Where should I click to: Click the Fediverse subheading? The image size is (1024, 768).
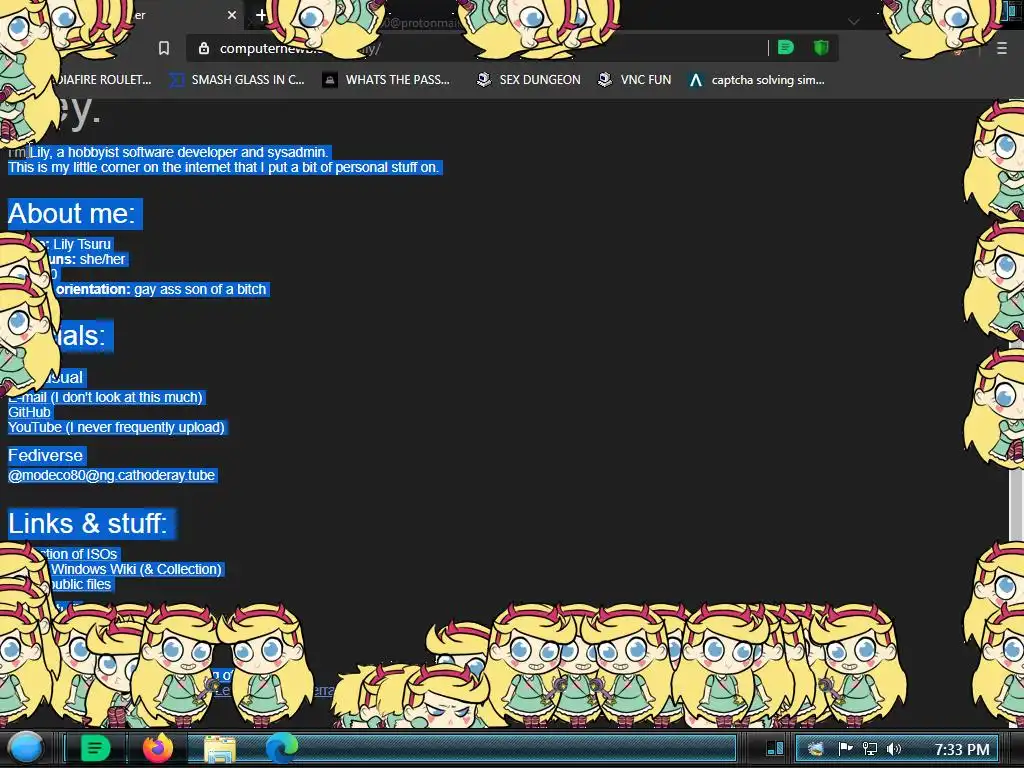[46, 455]
